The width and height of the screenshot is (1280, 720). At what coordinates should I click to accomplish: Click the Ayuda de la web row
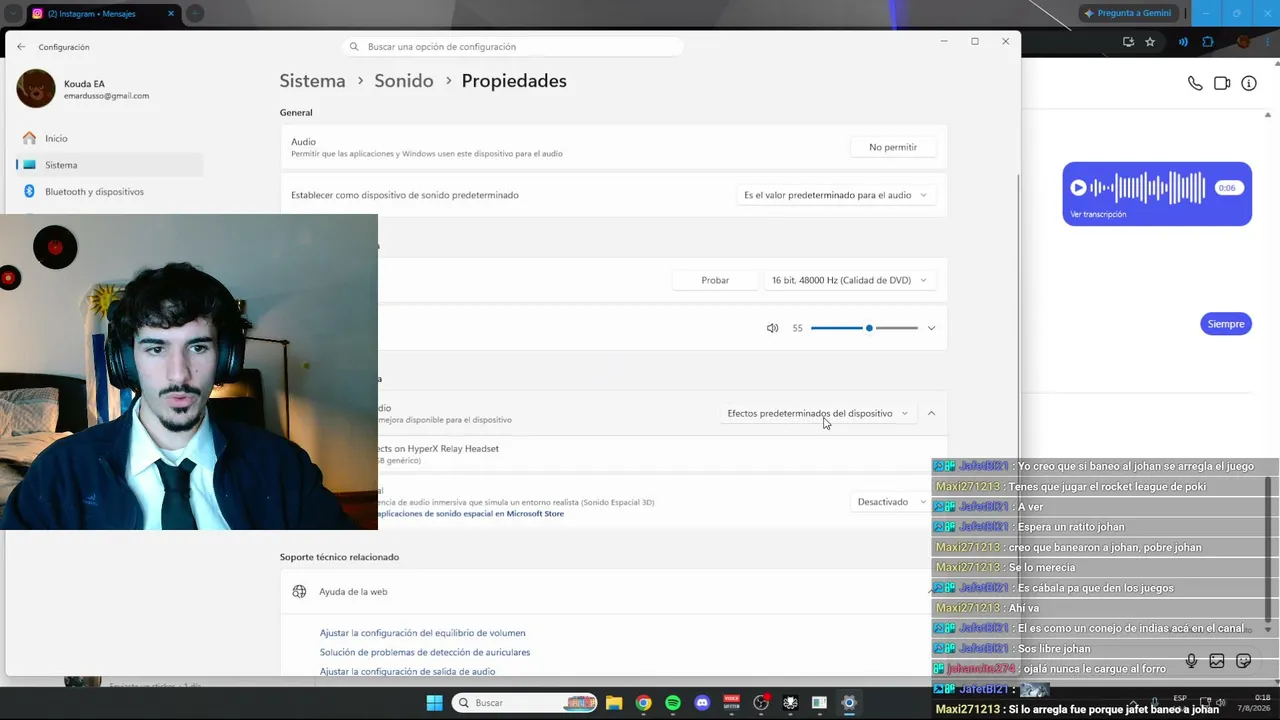613,592
